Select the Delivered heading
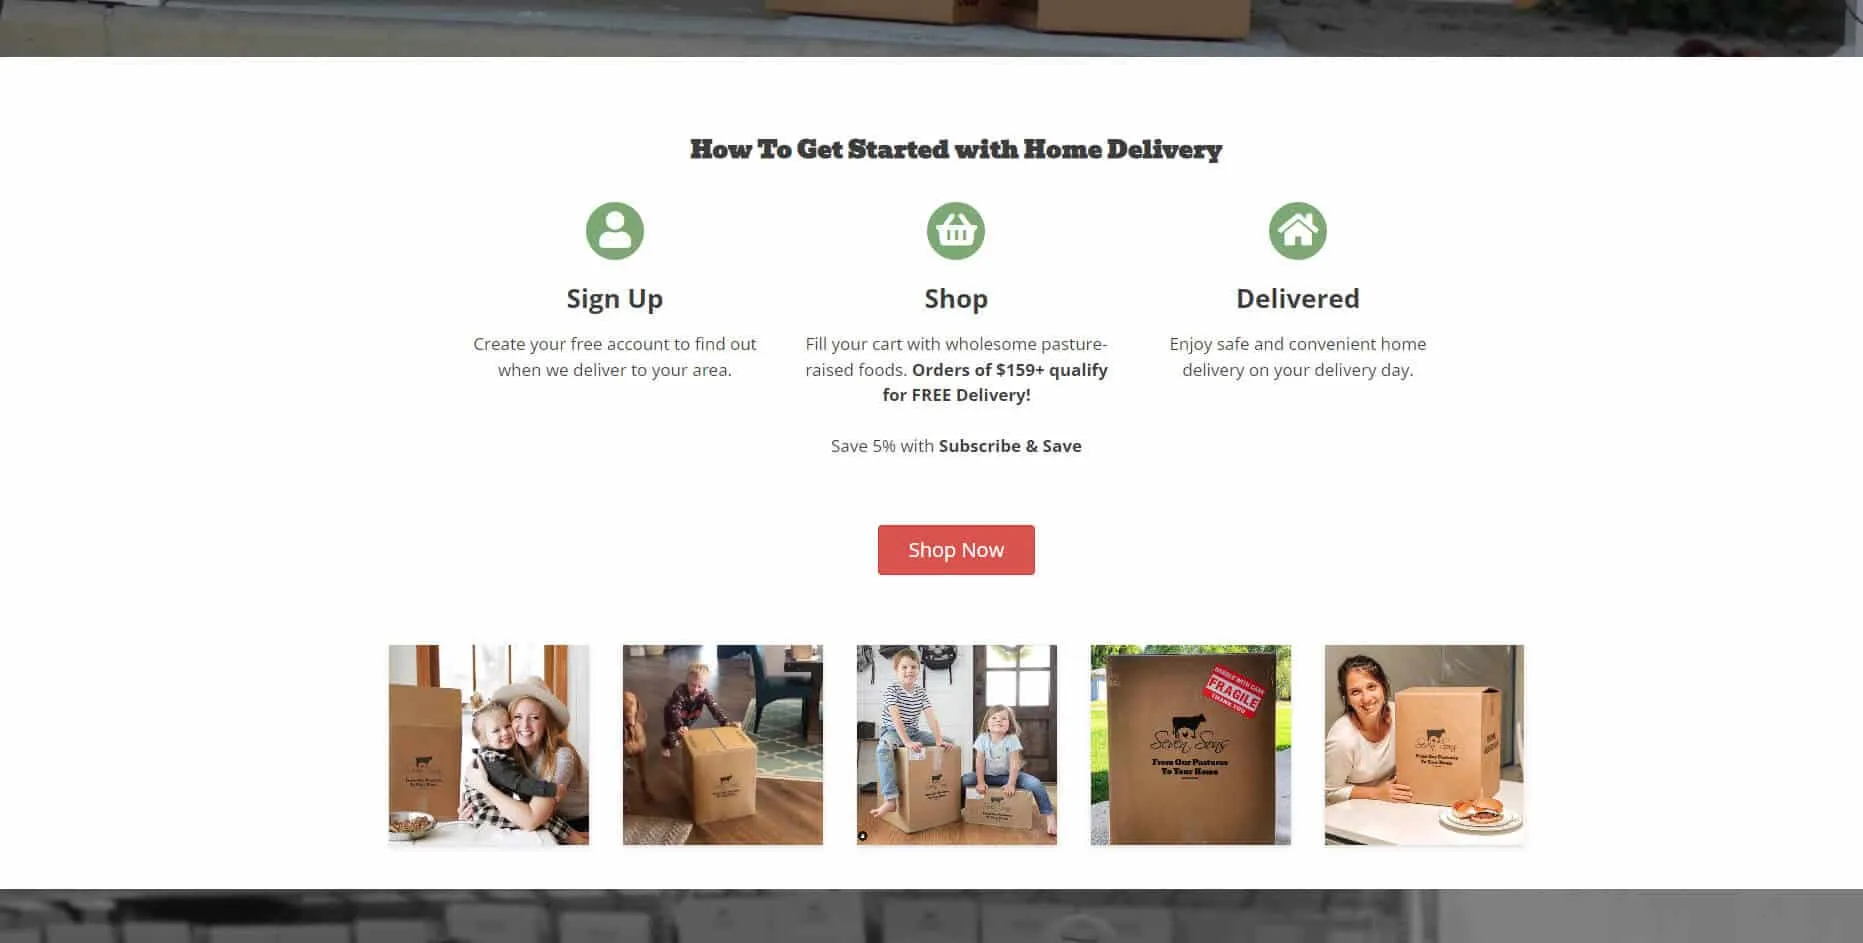Screen dimensions: 1863x943 click(1298, 299)
